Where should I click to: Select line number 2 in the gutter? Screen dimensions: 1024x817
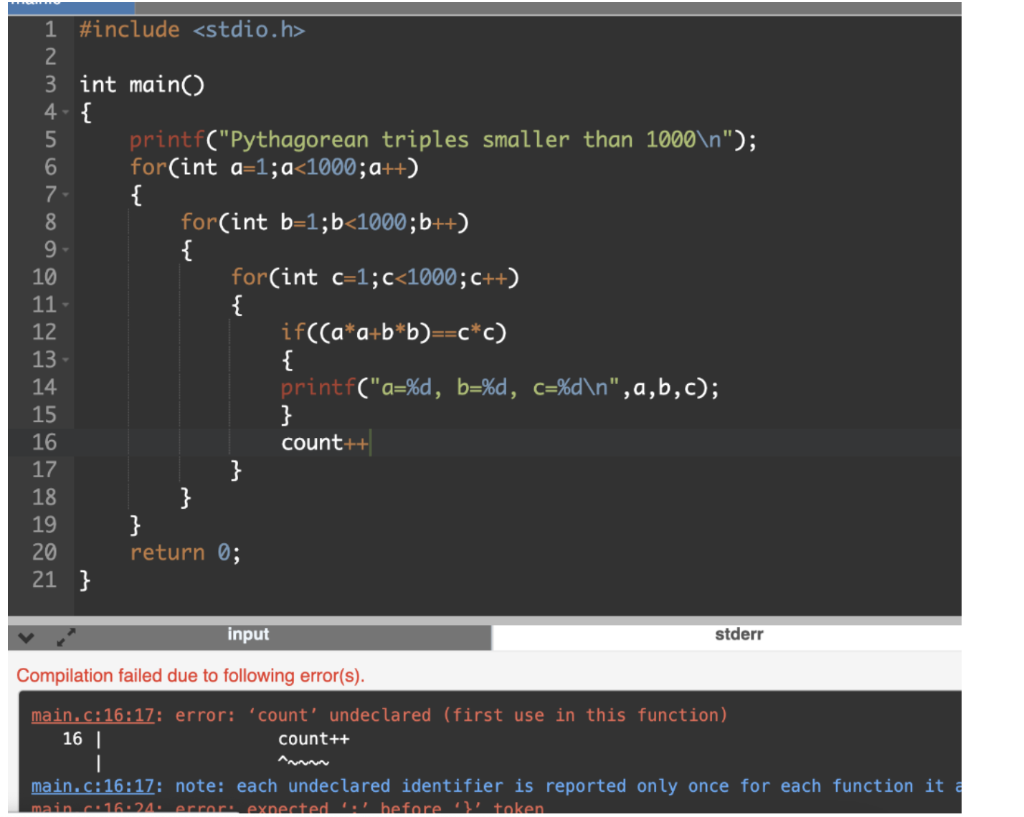pos(50,57)
